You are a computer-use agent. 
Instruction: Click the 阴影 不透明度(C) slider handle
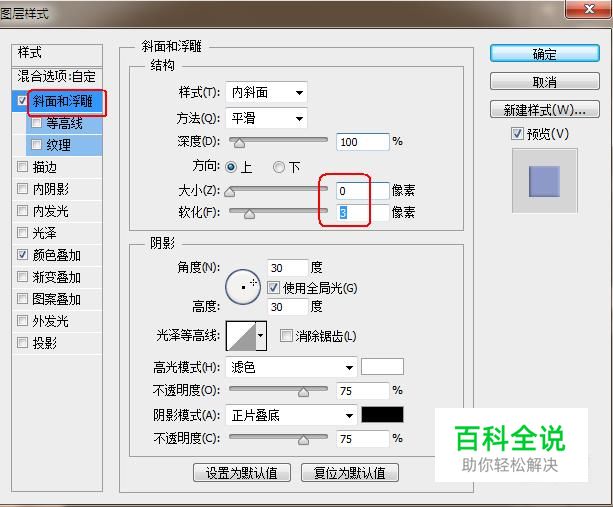[x=303, y=440]
